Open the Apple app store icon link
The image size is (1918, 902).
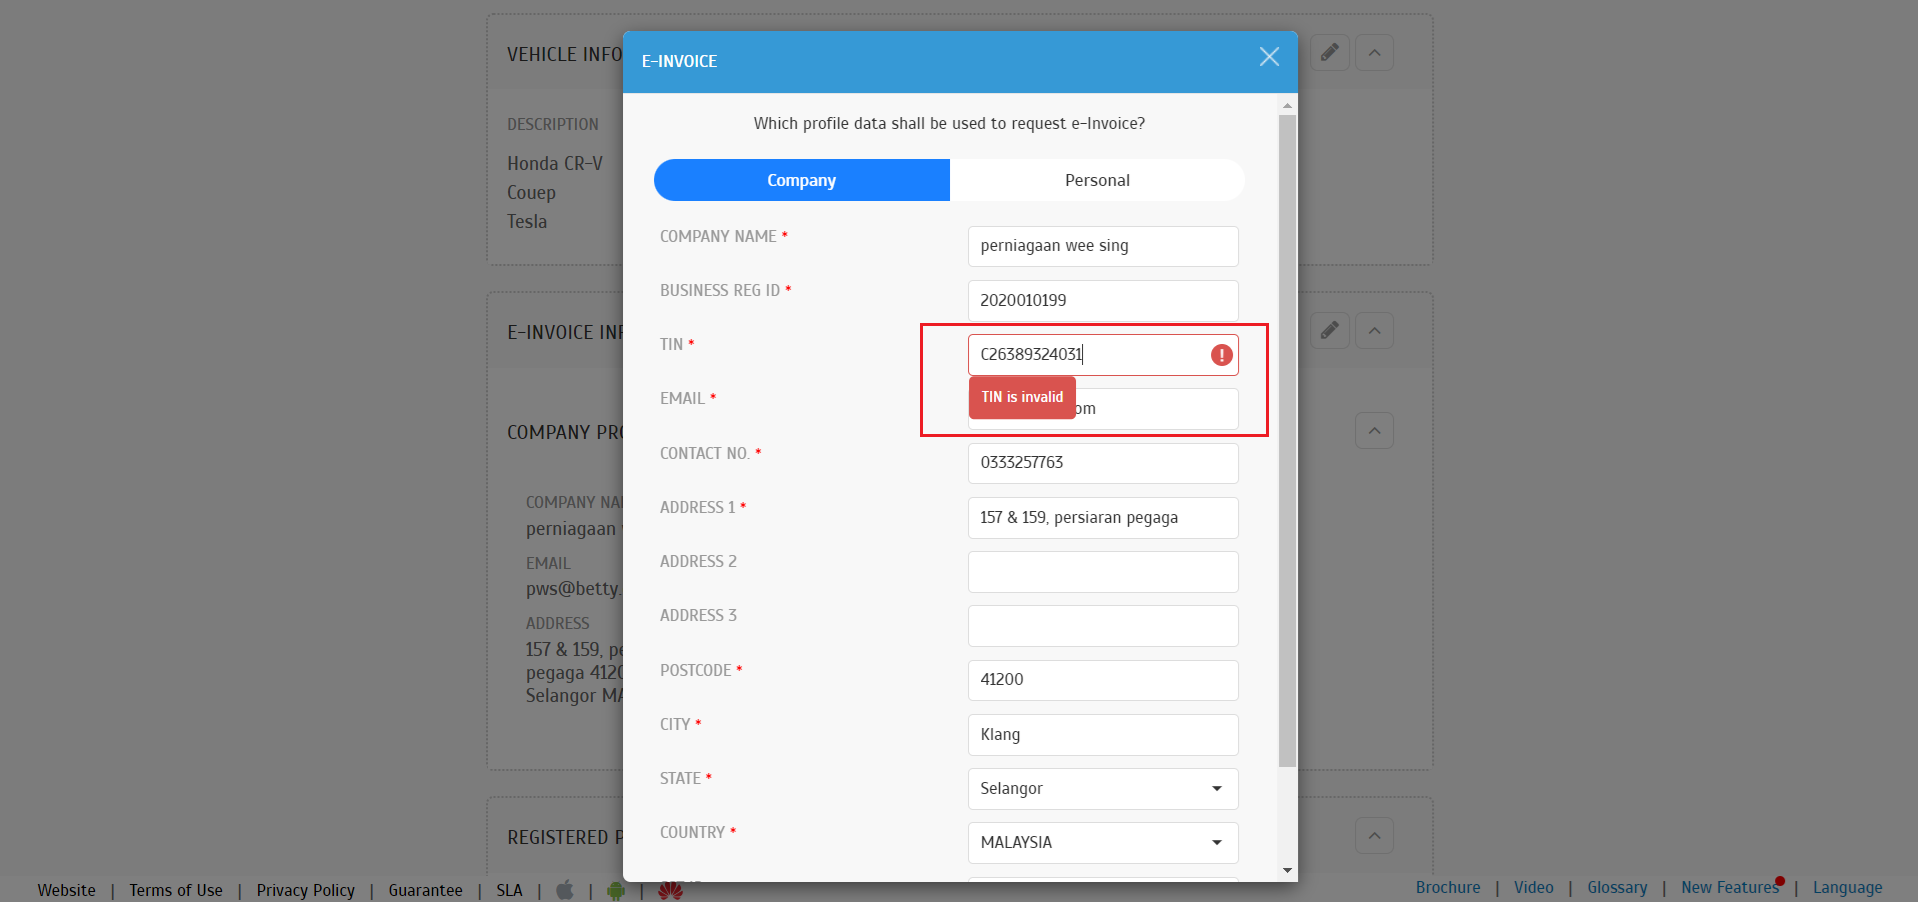565,890
